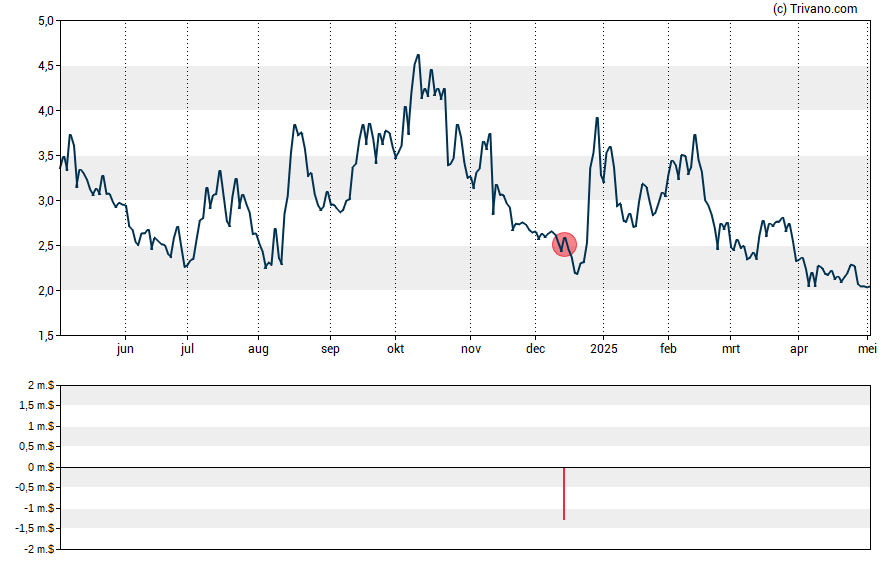Click the 'feb' month label
Viewport: 888px width, 565px height.
pos(668,349)
